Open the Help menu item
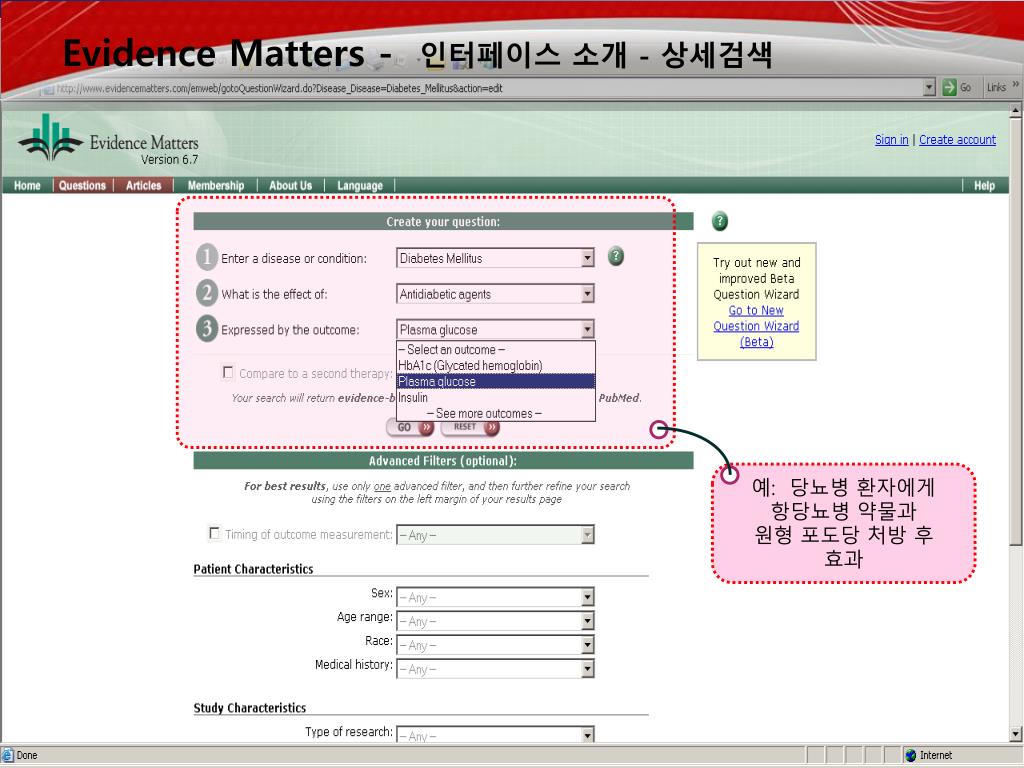This screenshot has height=768, width=1024. click(984, 185)
